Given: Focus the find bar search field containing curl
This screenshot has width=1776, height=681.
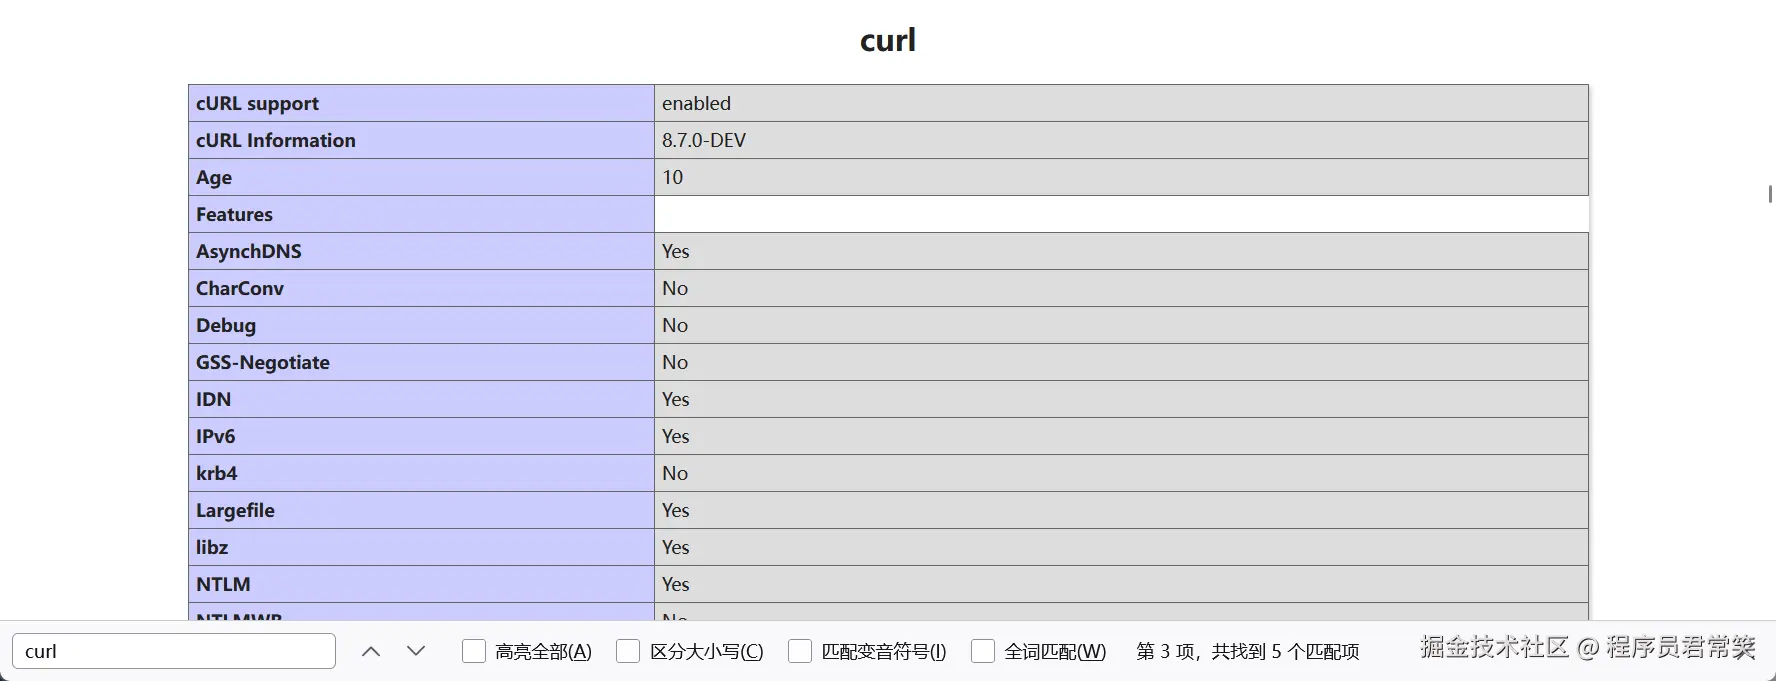Looking at the screenshot, I should coord(174,651).
